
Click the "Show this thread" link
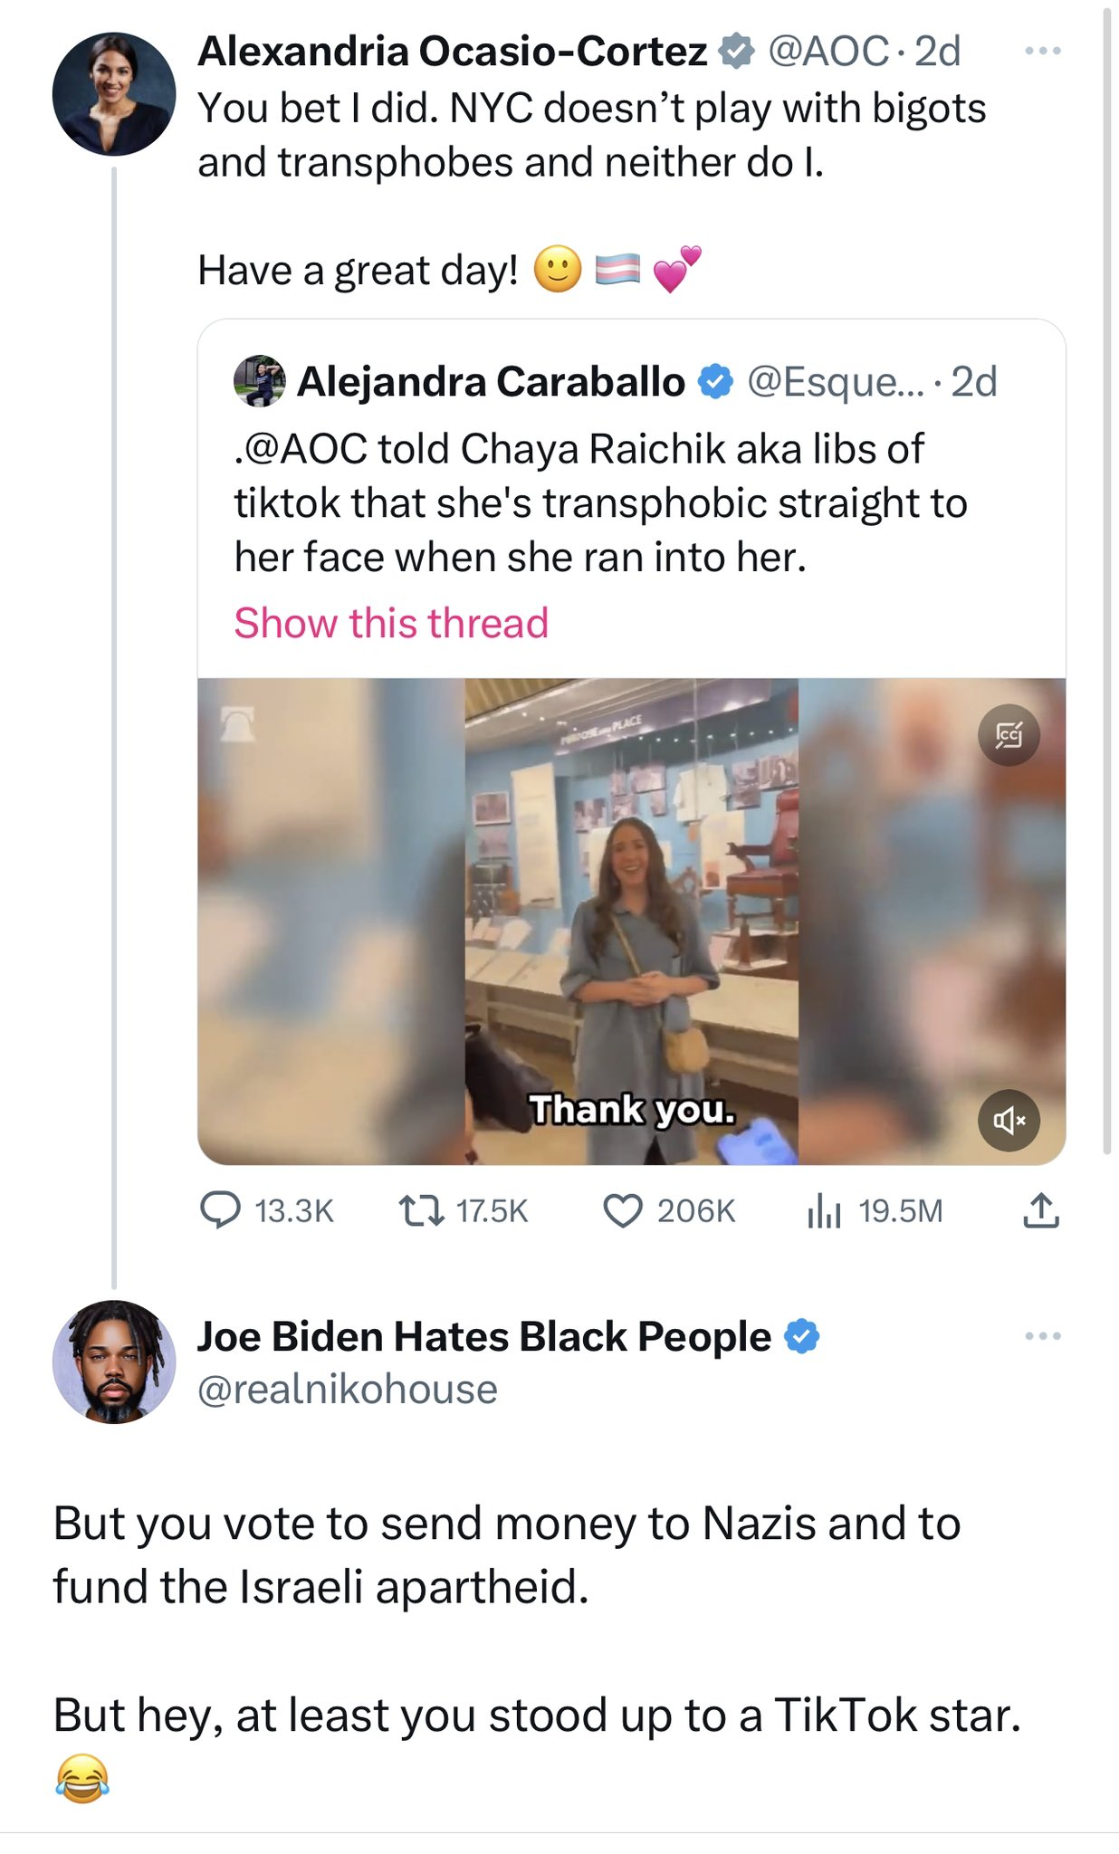[x=391, y=623]
